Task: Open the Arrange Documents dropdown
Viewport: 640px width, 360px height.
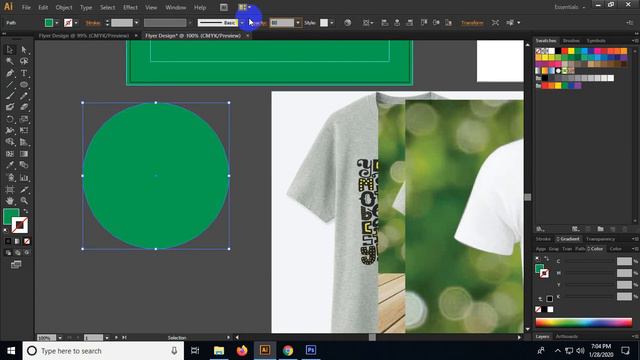Action: pyautogui.click(x=244, y=7)
